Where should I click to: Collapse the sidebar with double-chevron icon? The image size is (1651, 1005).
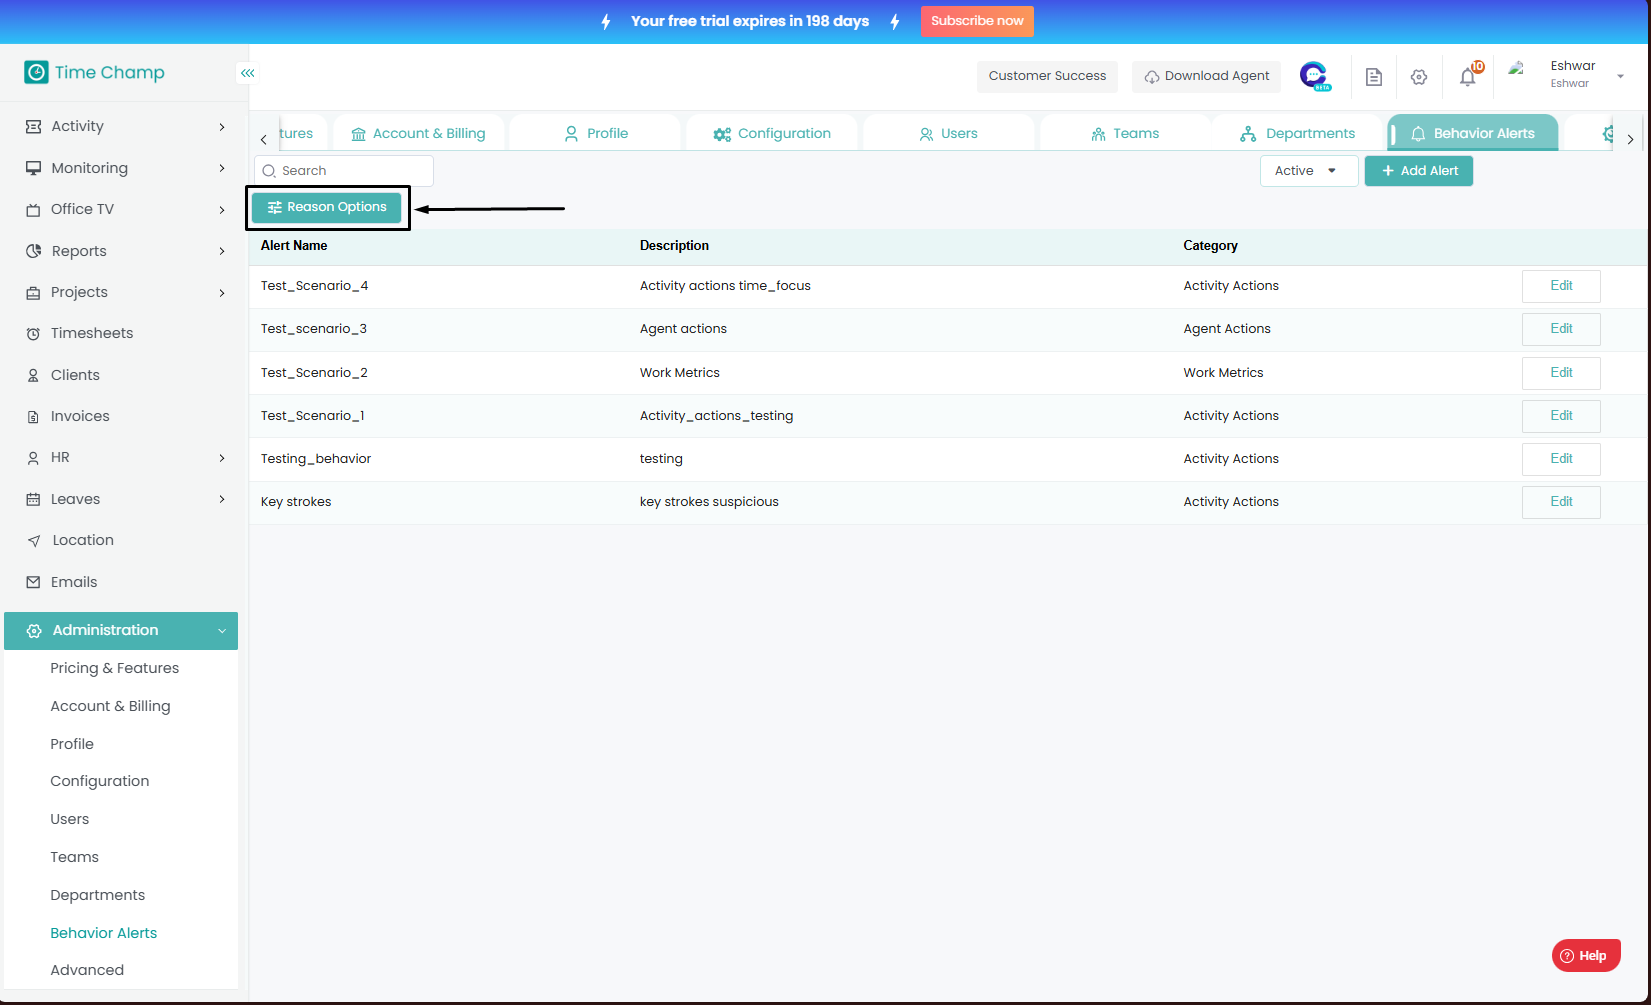[x=247, y=73]
